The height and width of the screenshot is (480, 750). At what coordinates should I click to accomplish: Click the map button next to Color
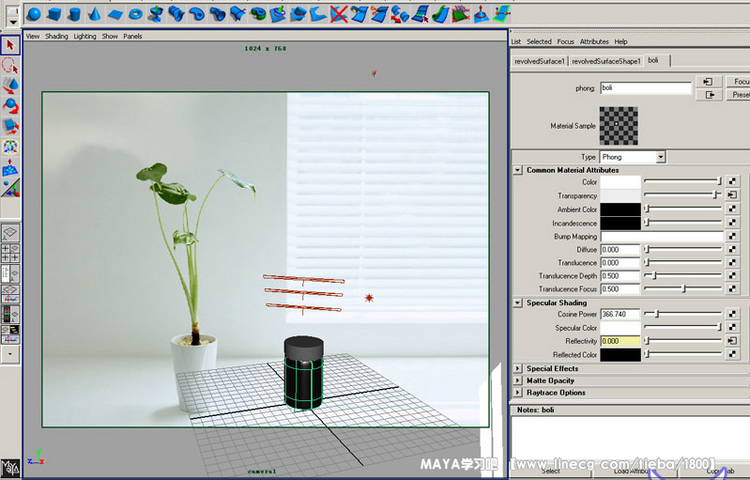click(732, 181)
